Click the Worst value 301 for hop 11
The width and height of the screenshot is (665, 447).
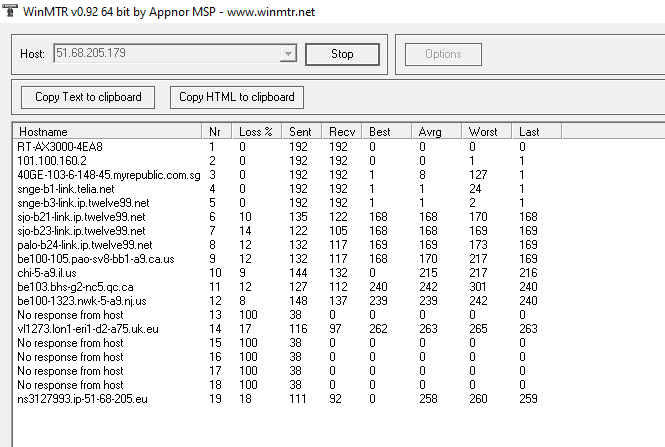pos(478,287)
